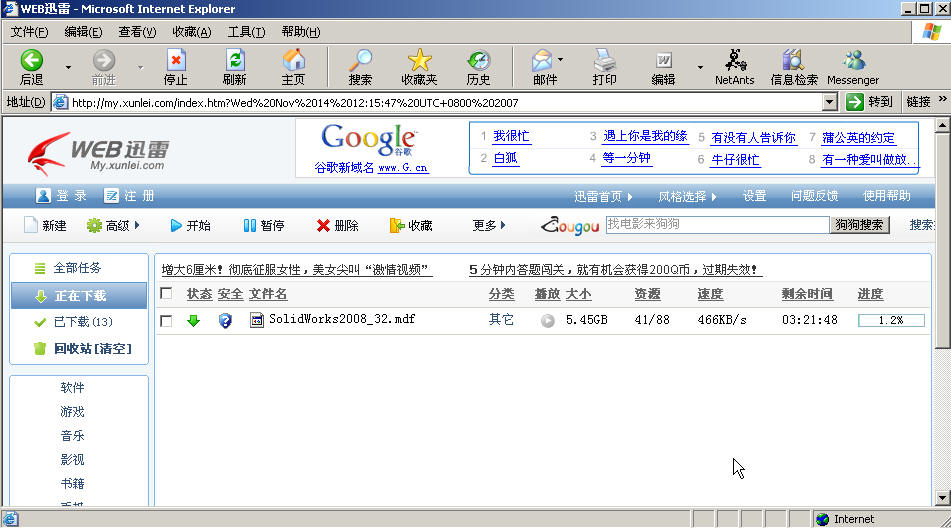Open home page via 主页 icon
951x528 pixels.
coord(294,60)
